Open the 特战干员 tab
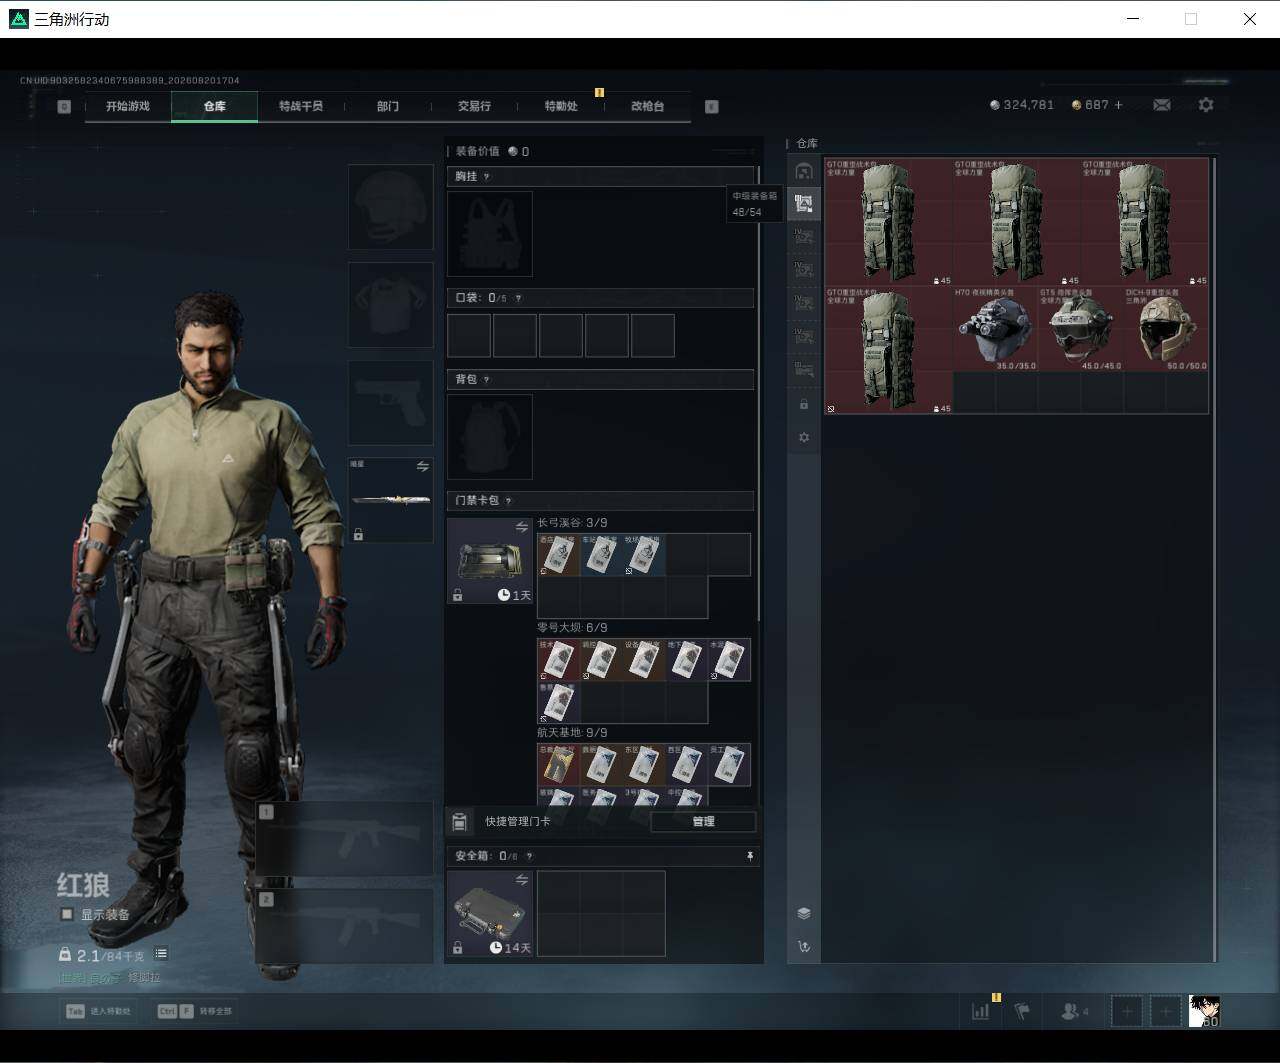This screenshot has width=1280, height=1063. [301, 106]
